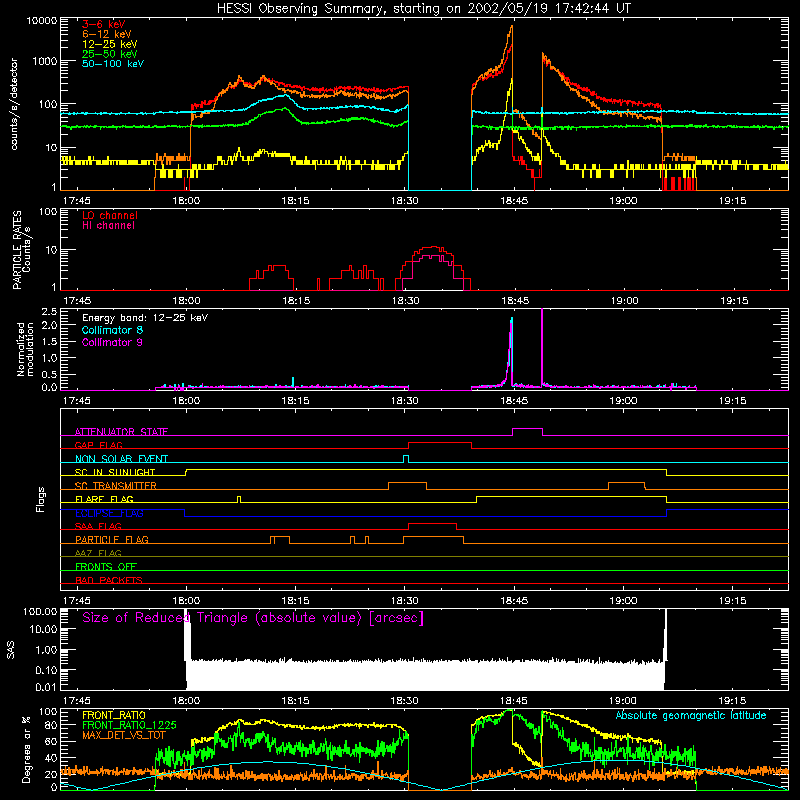Click the SC_TRANSMITTER flag label

115,485
